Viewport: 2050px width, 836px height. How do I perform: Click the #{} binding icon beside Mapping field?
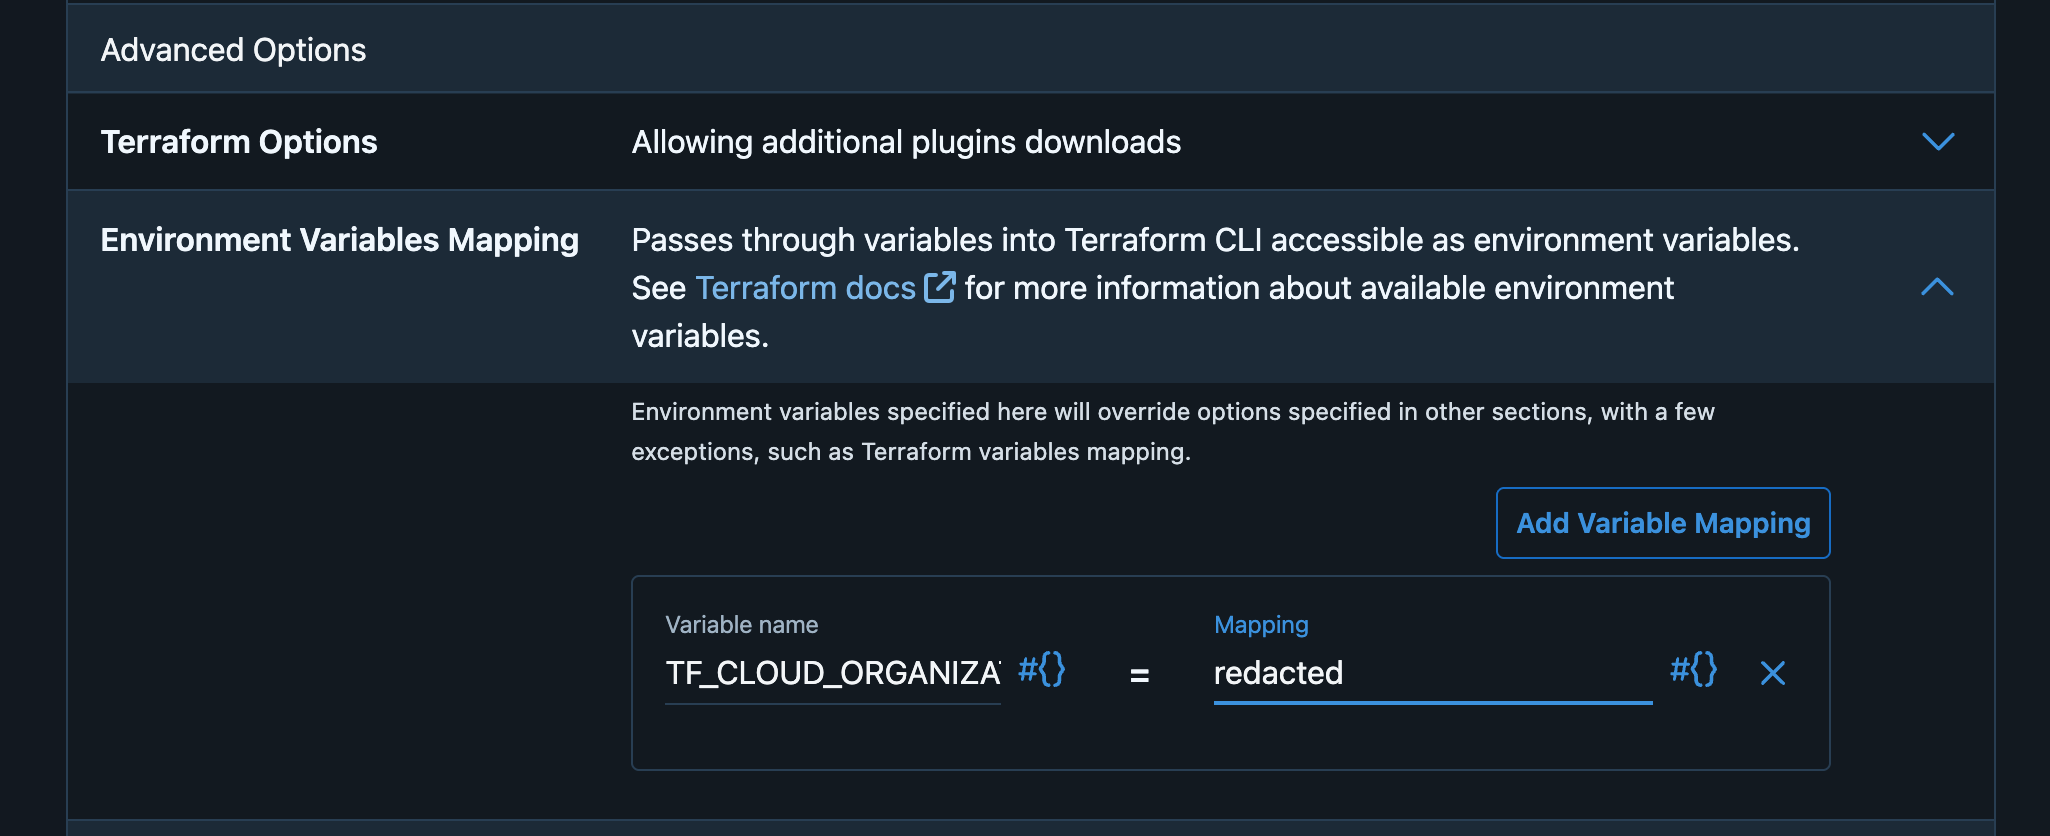click(1693, 670)
